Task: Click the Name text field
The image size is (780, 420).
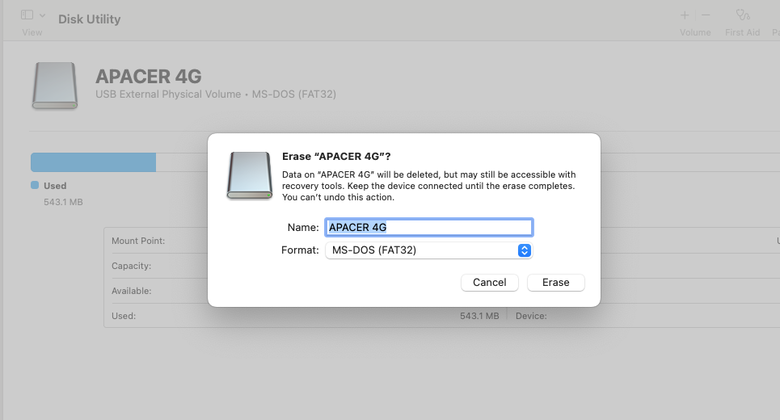Action: (429, 227)
